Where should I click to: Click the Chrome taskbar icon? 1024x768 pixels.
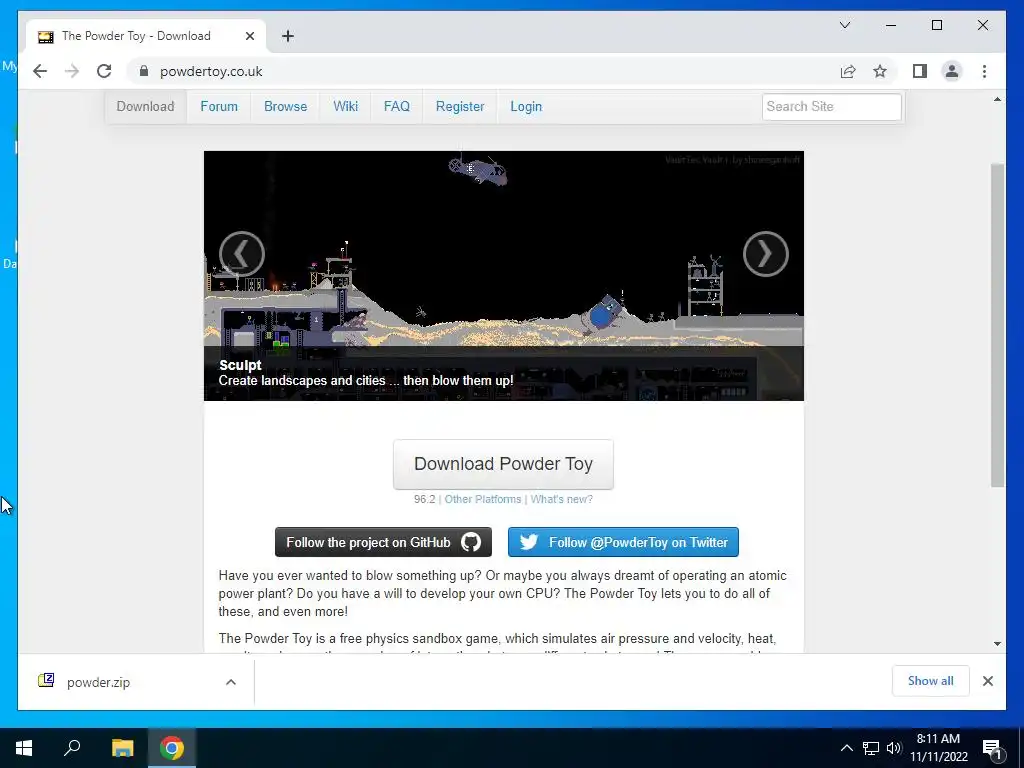(x=172, y=748)
